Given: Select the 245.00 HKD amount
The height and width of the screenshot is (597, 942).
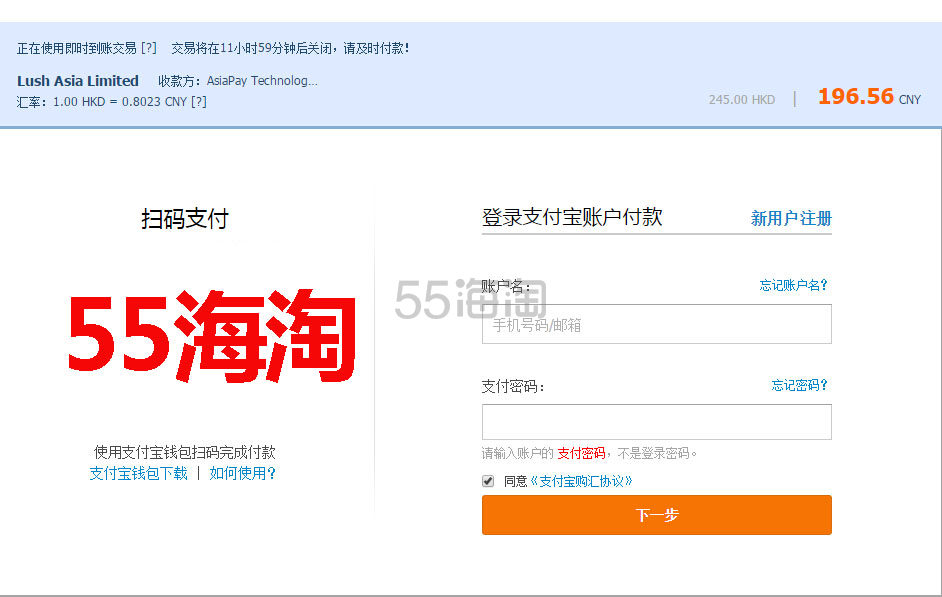Looking at the screenshot, I should 742,100.
